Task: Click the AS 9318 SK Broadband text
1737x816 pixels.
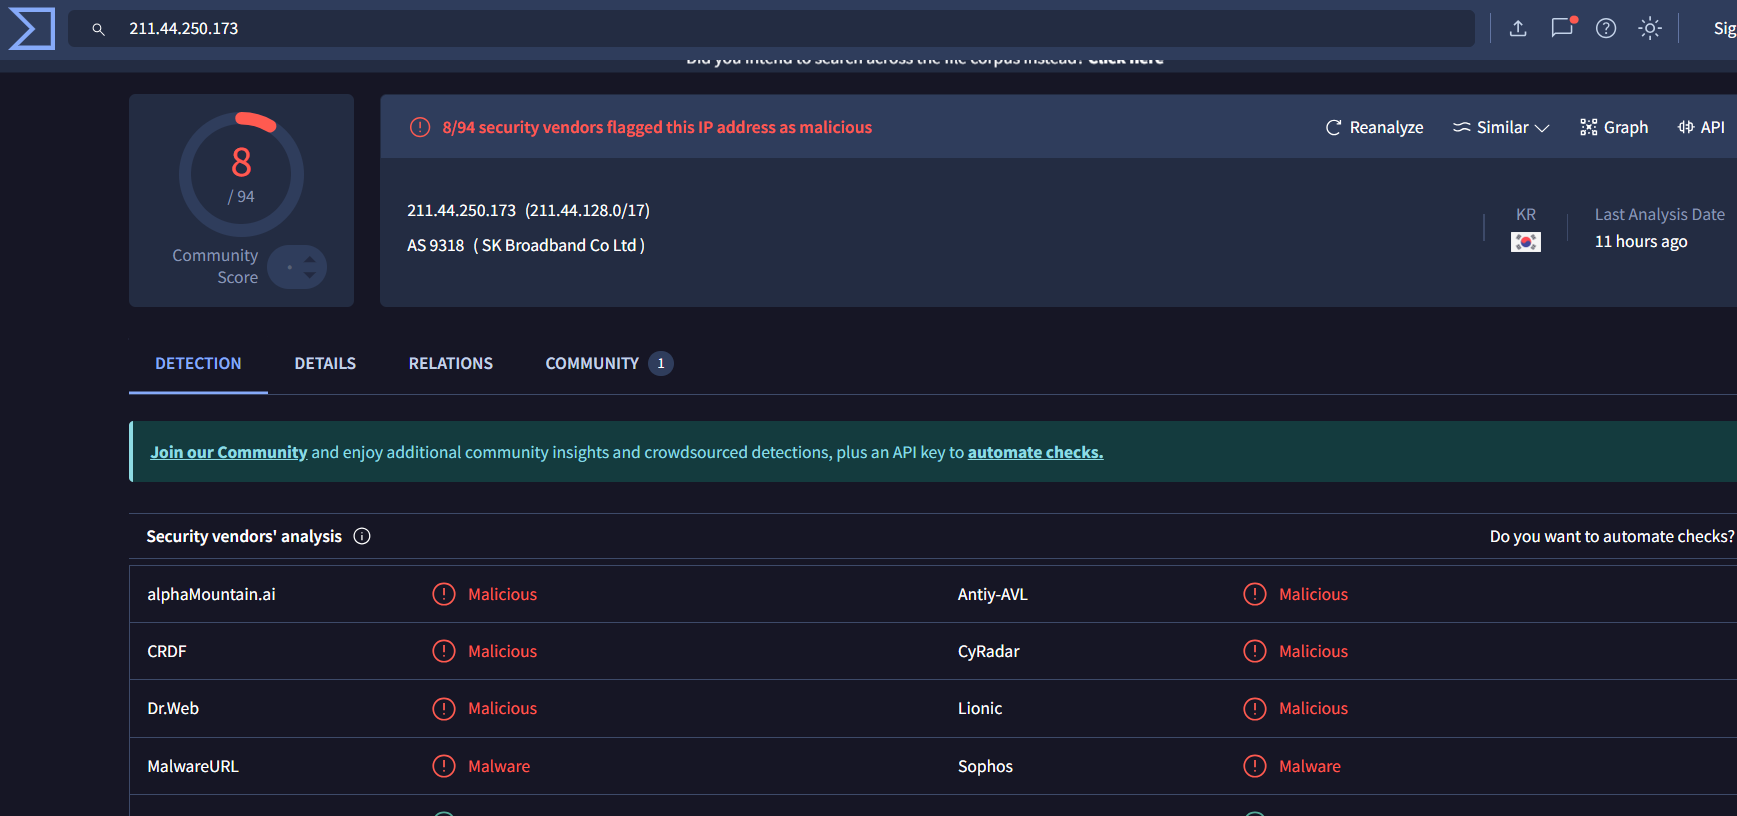Action: [x=526, y=245]
